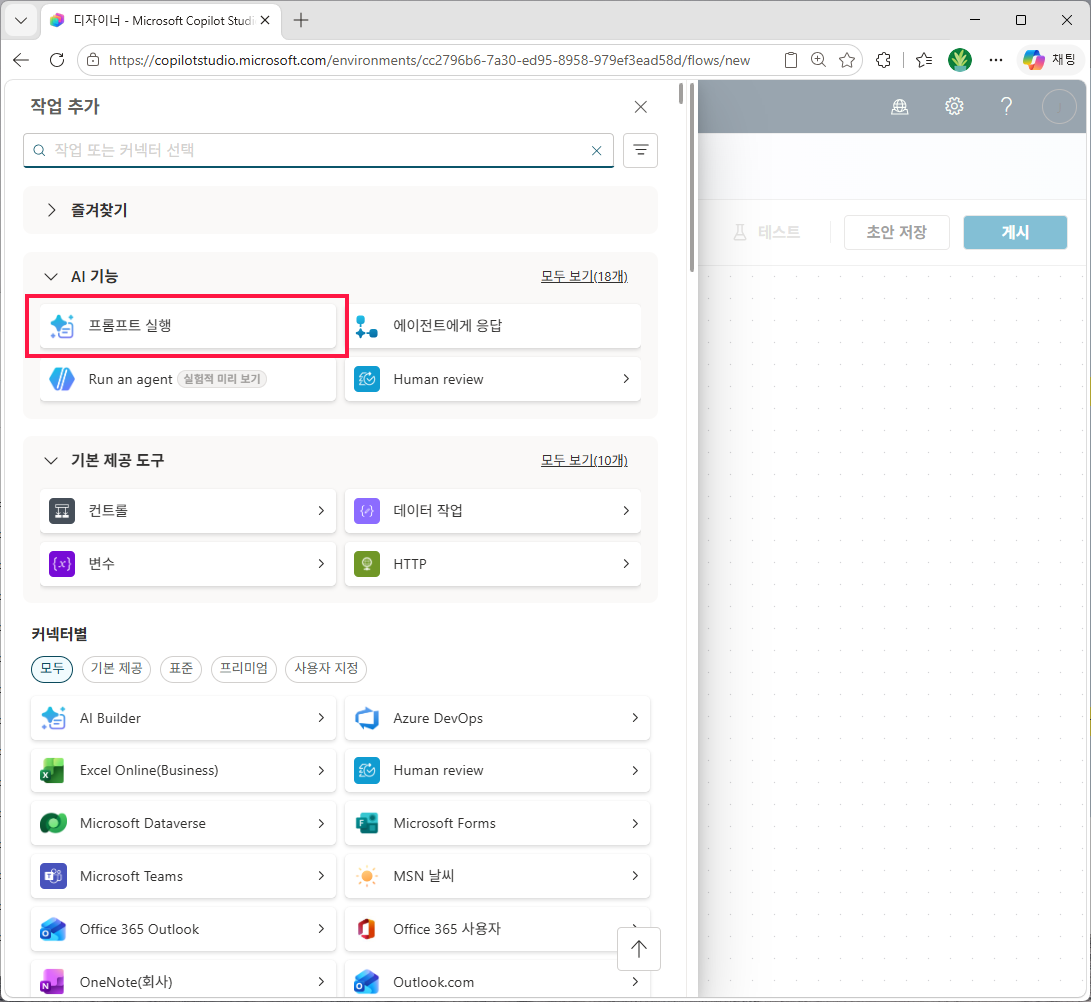
Task: Open the Microsoft Dataverse connector
Action: pyautogui.click(x=184, y=823)
